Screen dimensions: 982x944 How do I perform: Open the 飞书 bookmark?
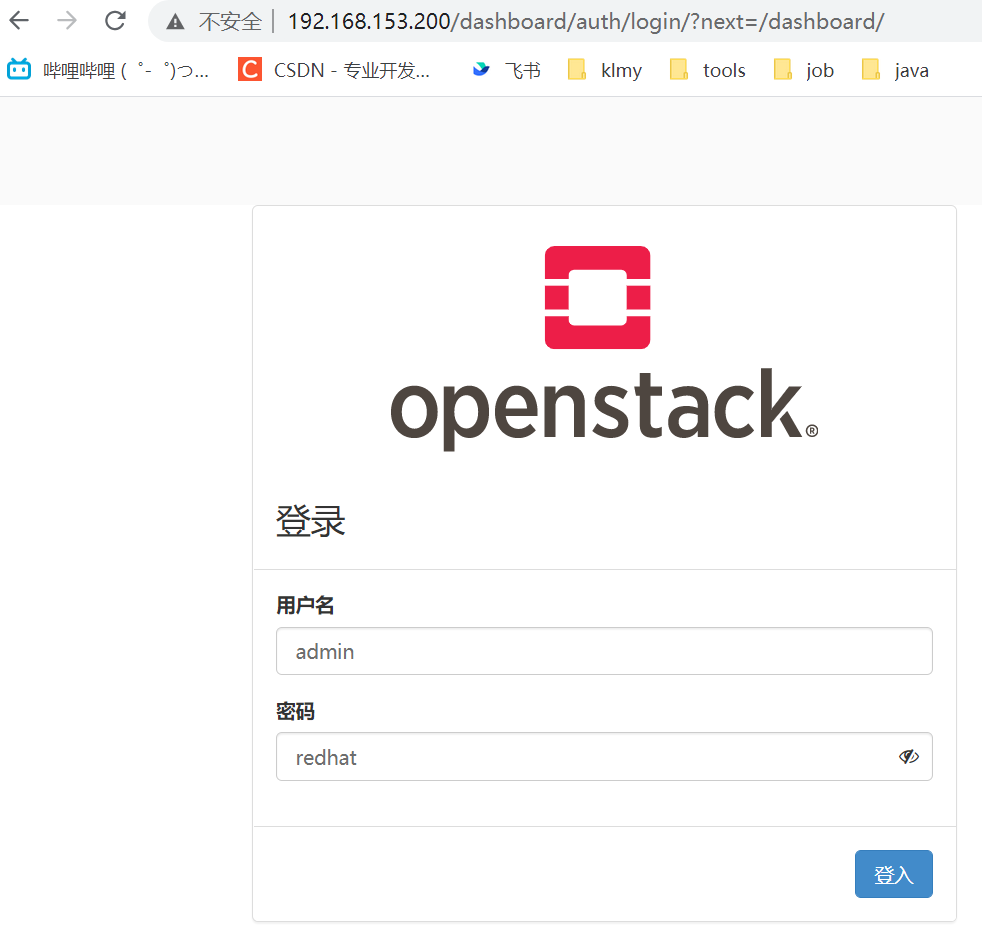507,70
